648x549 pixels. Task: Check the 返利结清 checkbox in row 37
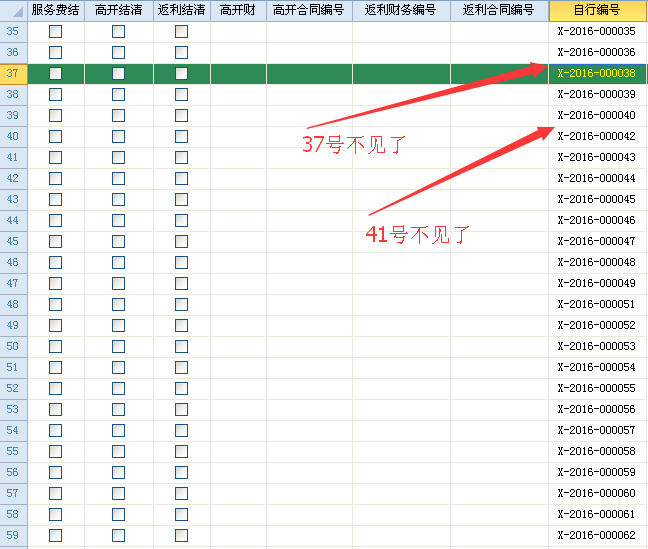(x=181, y=73)
